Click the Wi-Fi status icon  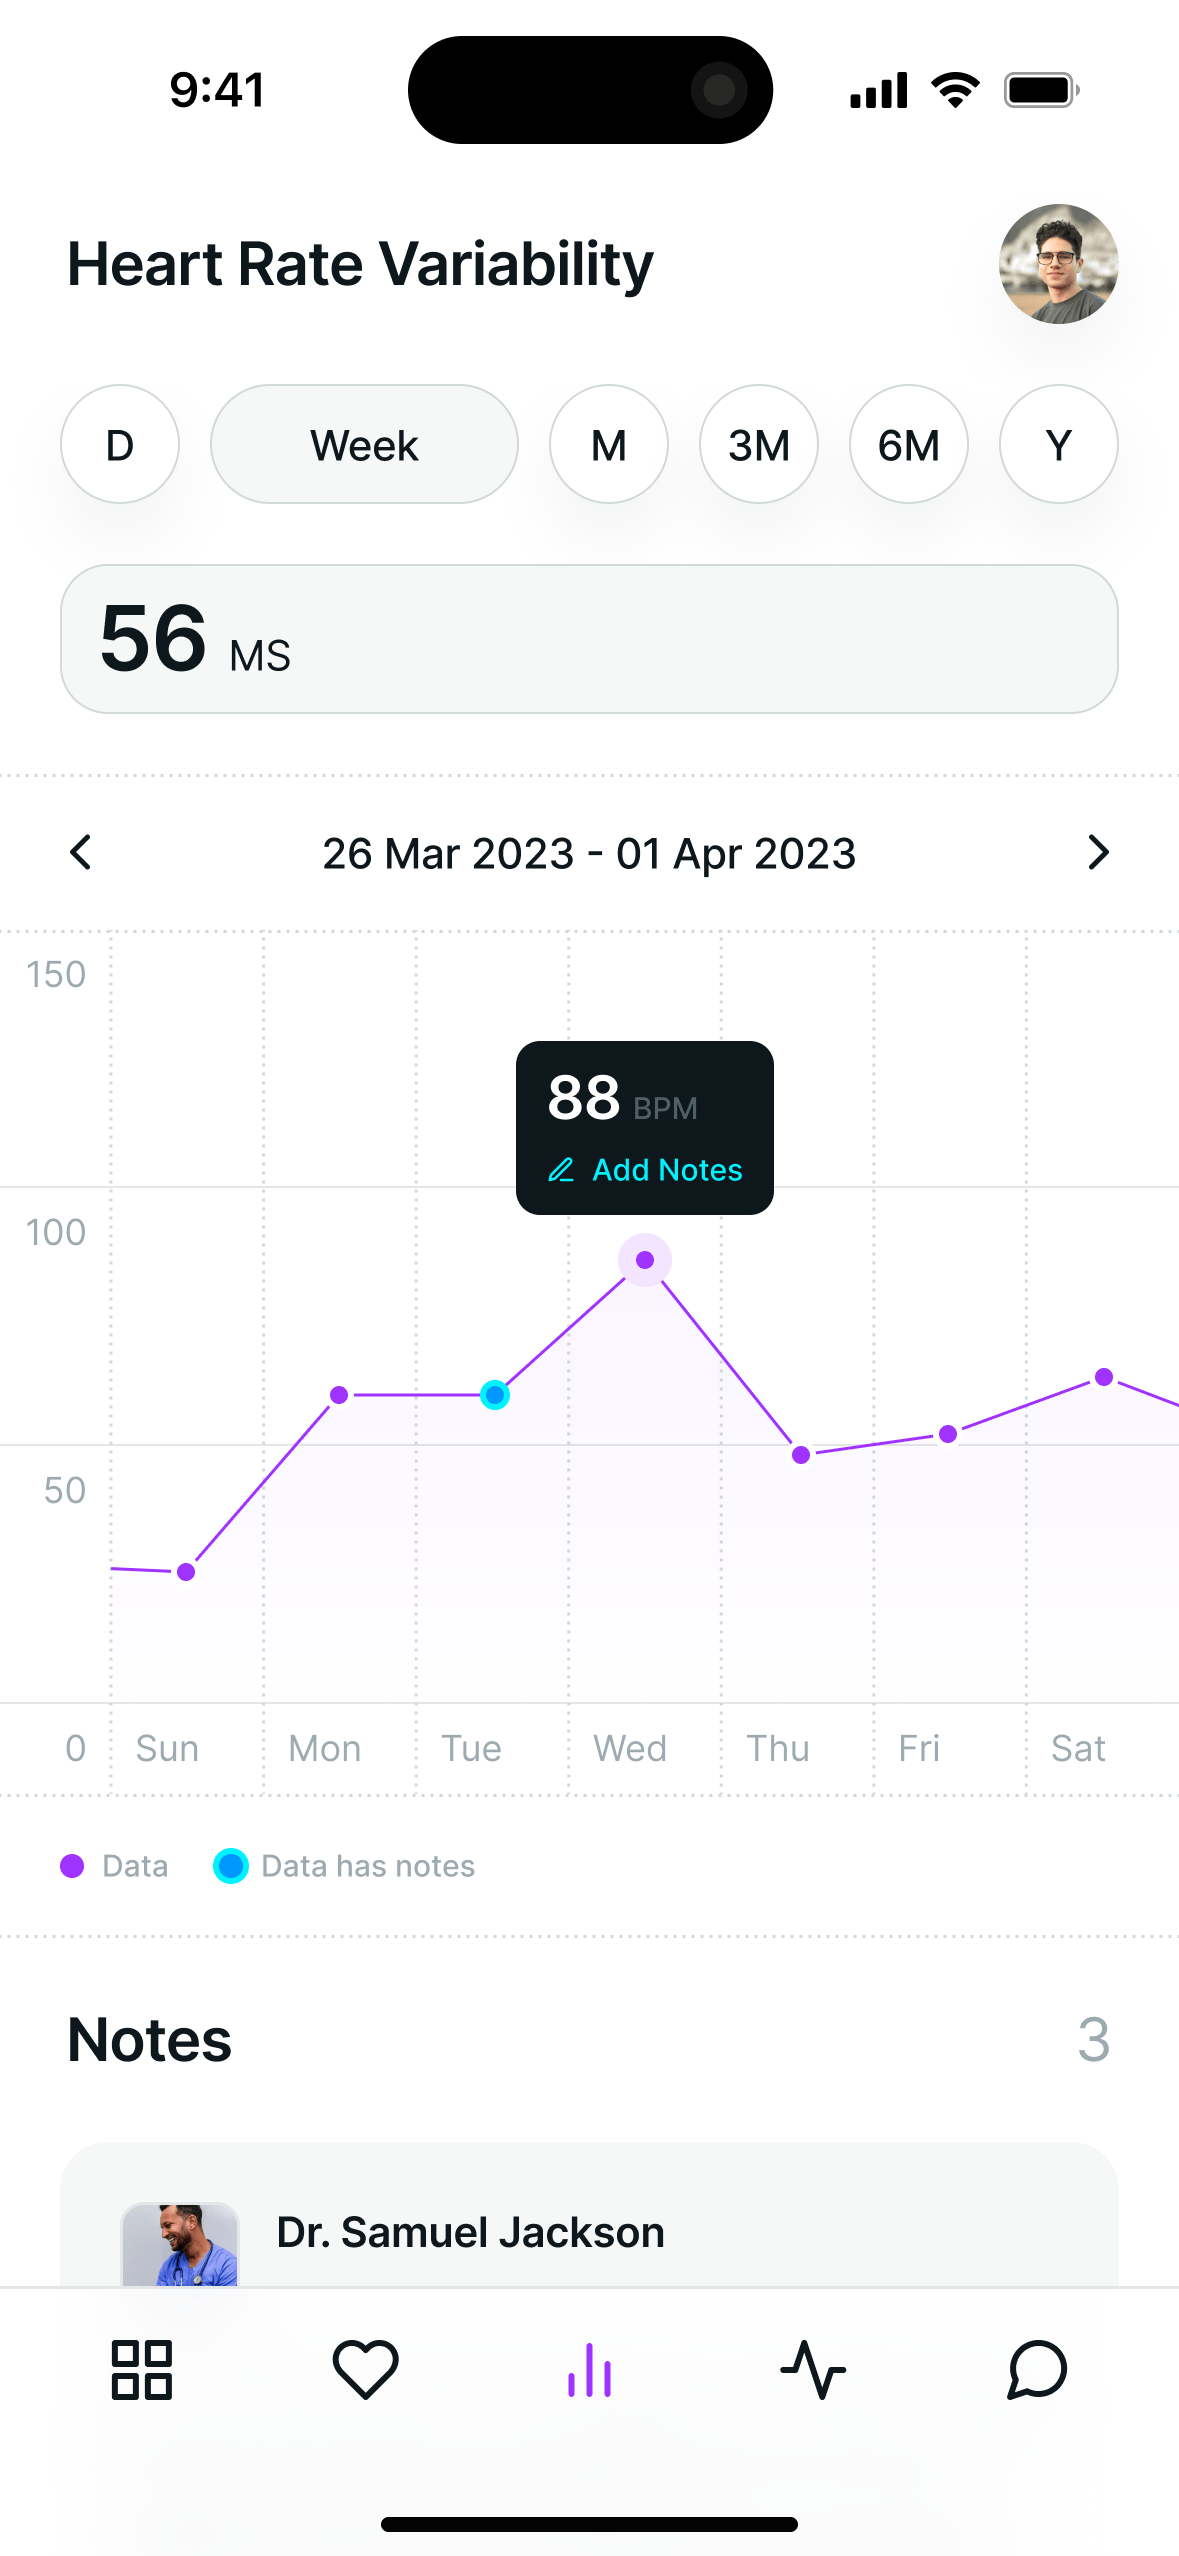(953, 89)
